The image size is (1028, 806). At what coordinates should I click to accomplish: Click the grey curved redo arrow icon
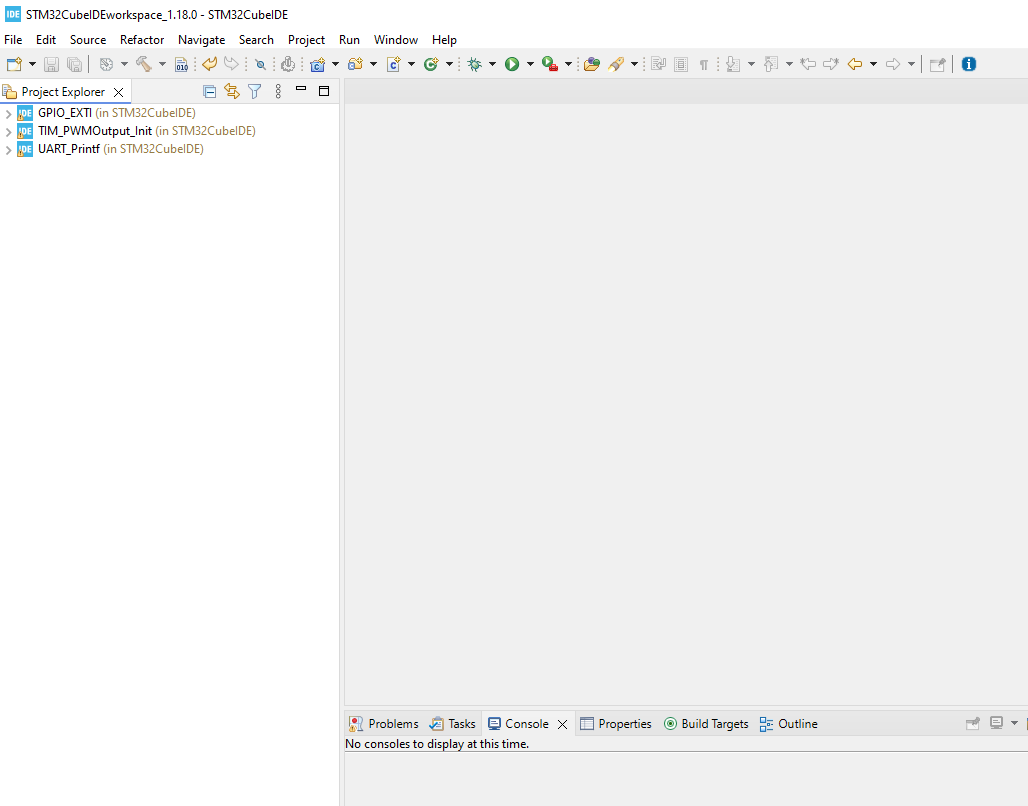[231, 64]
